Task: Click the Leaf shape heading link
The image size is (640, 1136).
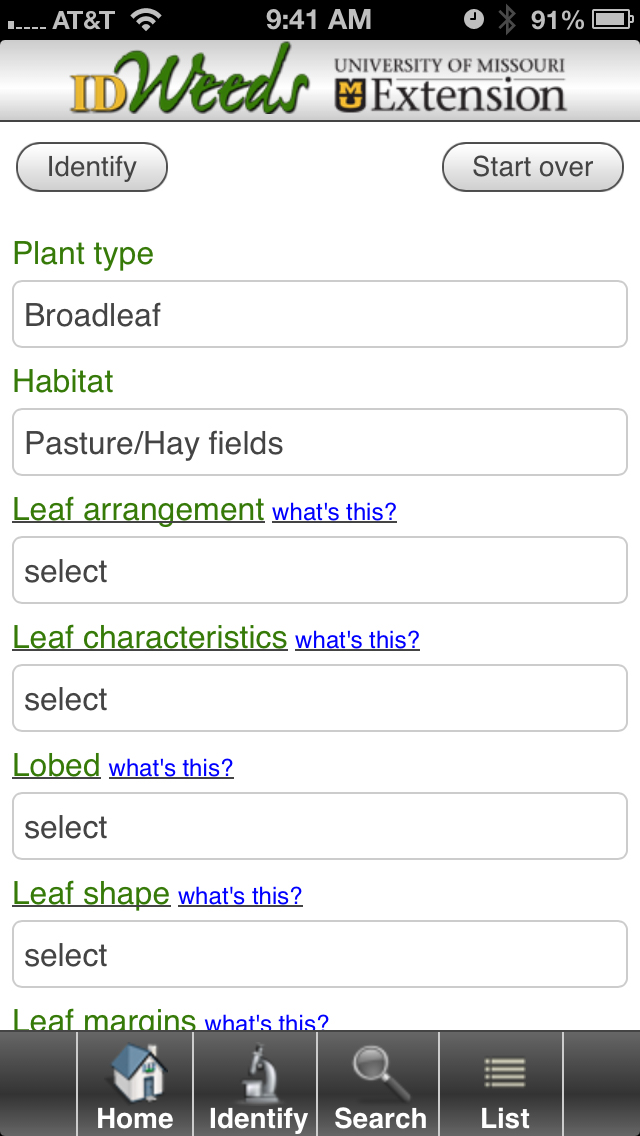Action: coord(91,894)
